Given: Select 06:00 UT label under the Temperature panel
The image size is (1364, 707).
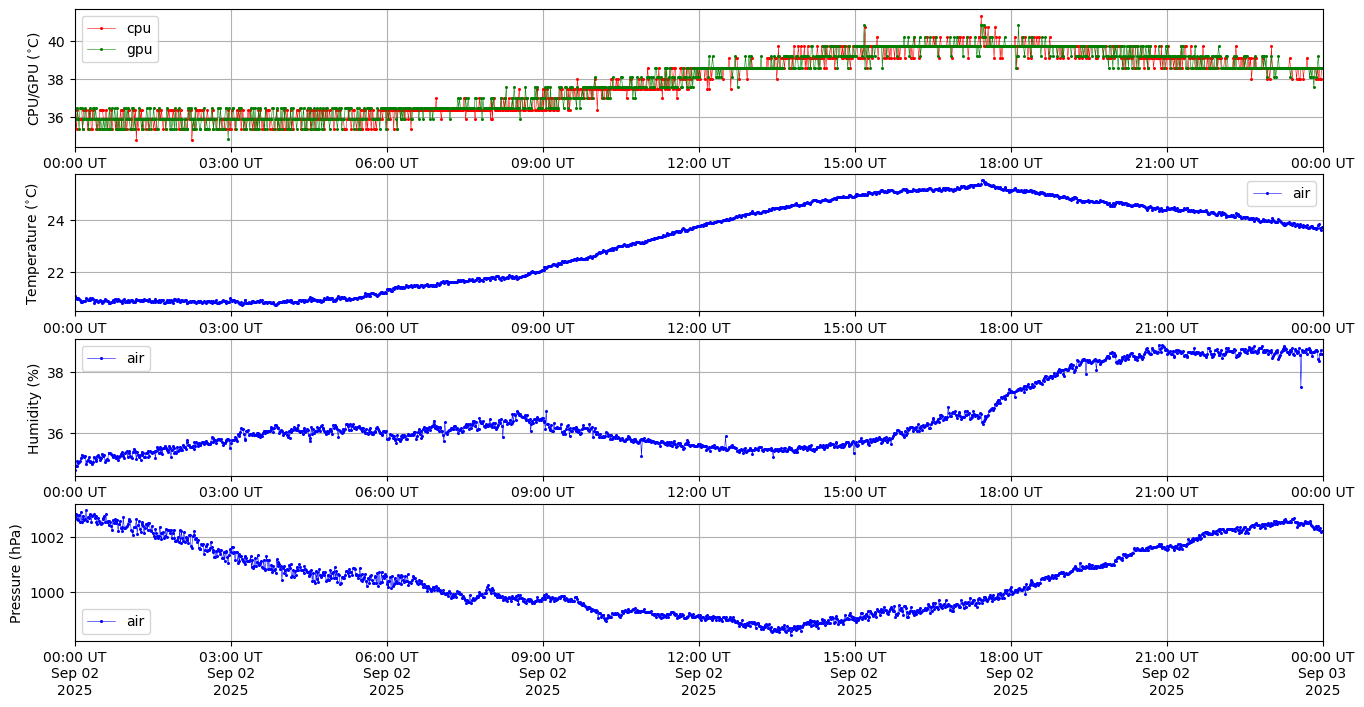Looking at the screenshot, I should (x=387, y=328).
